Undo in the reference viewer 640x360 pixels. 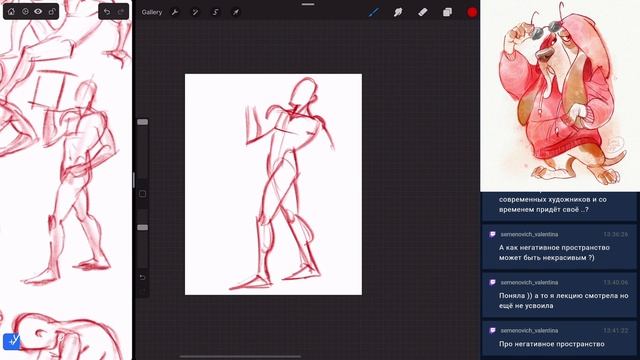click(x=107, y=11)
